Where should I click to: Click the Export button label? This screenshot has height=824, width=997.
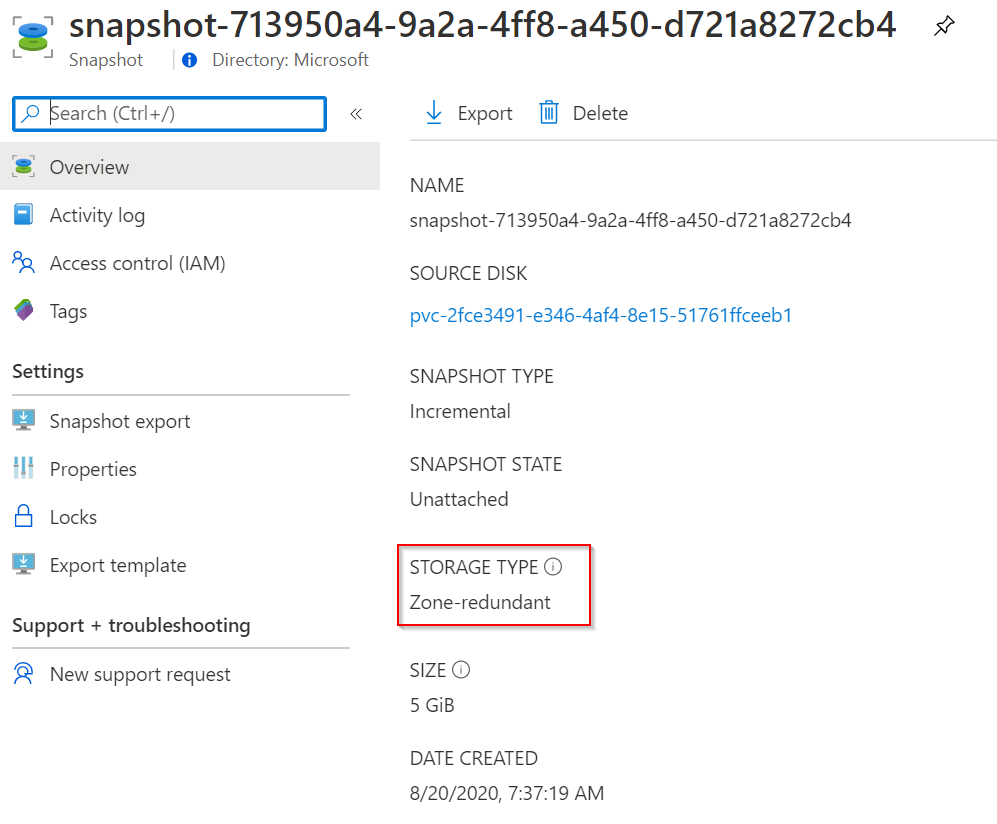[x=485, y=114]
